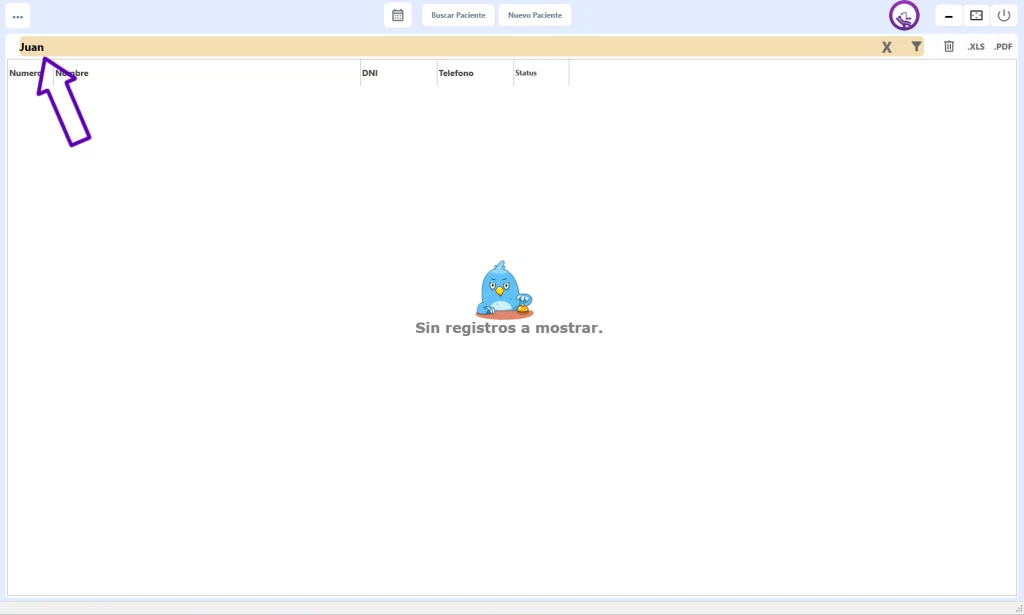Screen dimensions: 1024x615
Task: Export the list to .XLS
Action: pyautogui.click(x=976, y=47)
